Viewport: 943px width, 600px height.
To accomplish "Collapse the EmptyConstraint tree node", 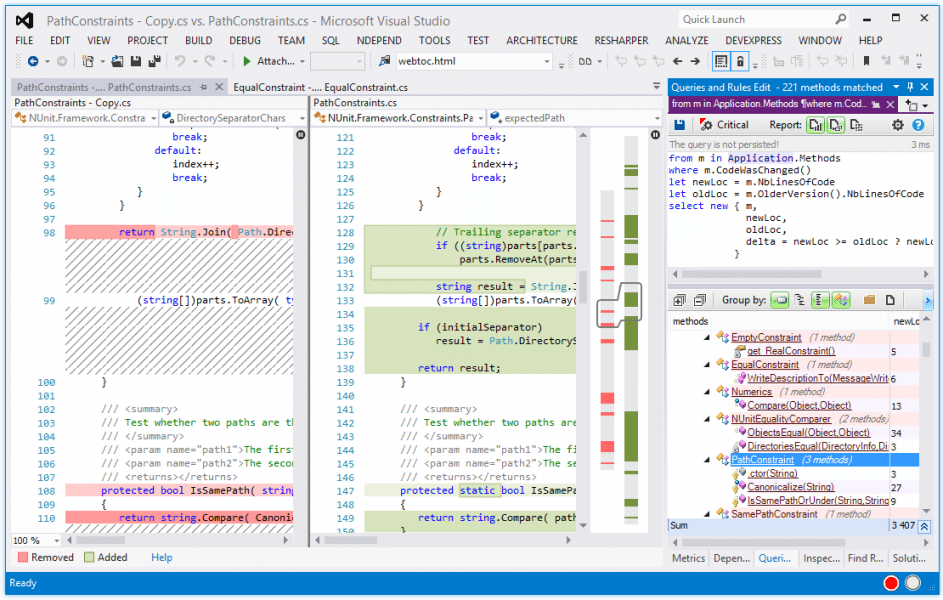I will (707, 338).
